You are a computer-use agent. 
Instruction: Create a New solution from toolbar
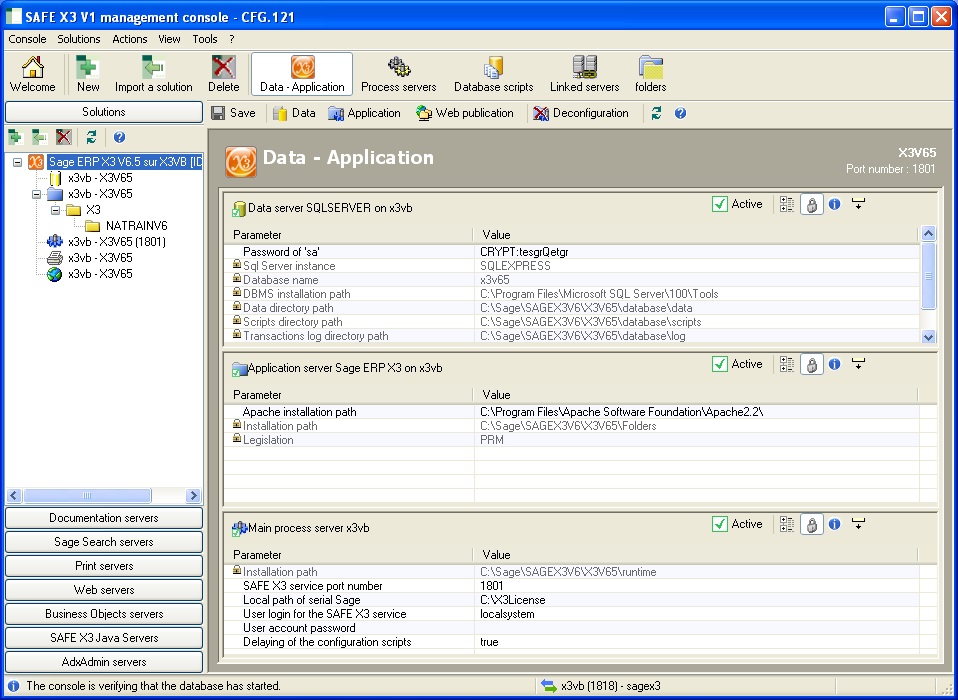(x=88, y=75)
